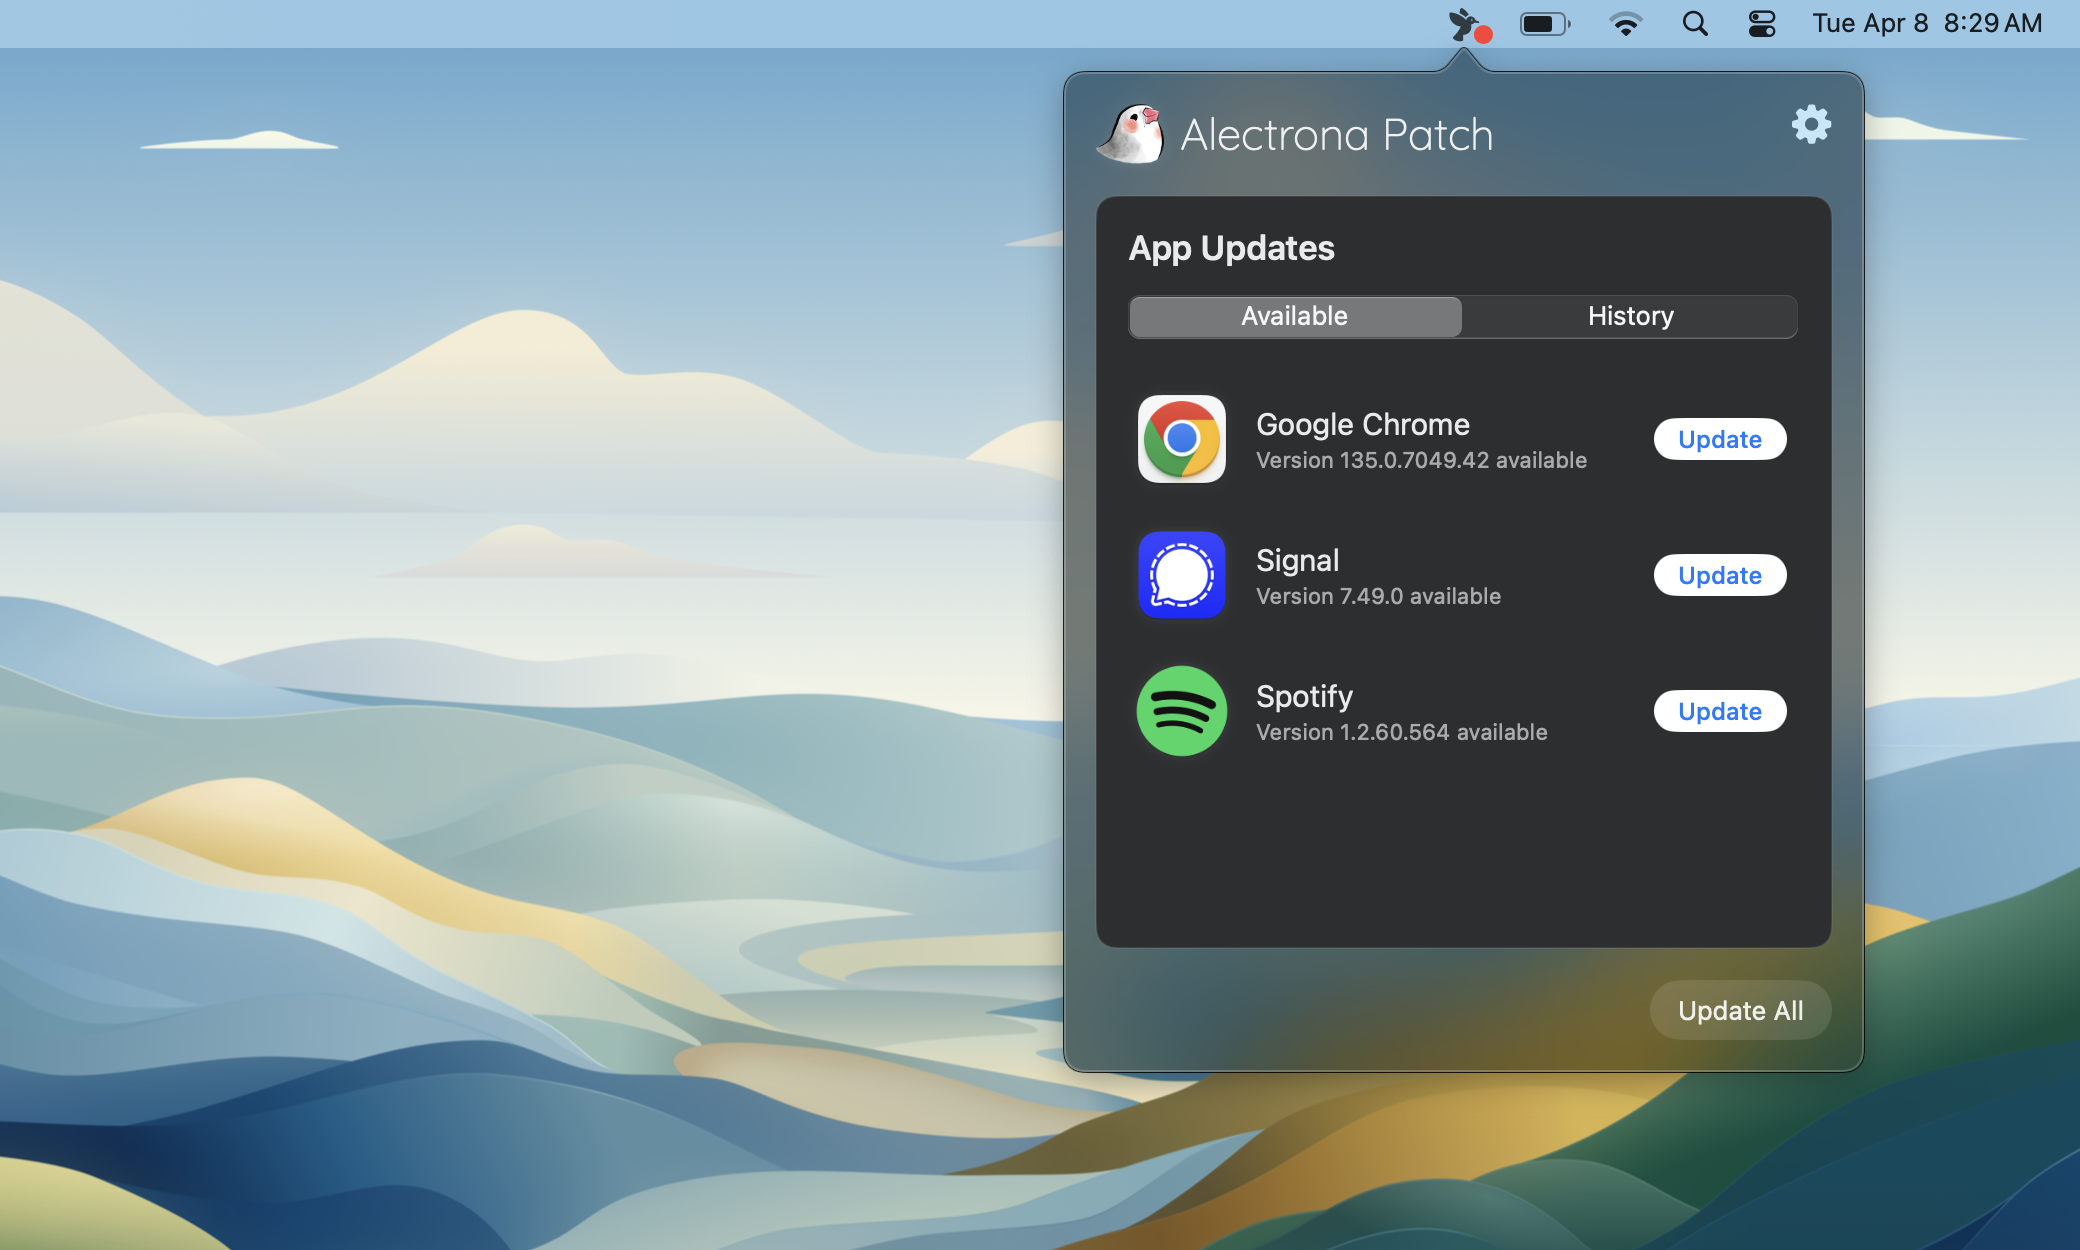The width and height of the screenshot is (2080, 1250).
Task: Update Spotify to version 1.2.60.564
Action: coord(1719,710)
